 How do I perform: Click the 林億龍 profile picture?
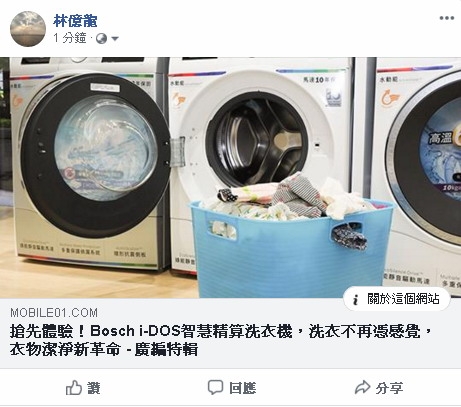coord(28,29)
